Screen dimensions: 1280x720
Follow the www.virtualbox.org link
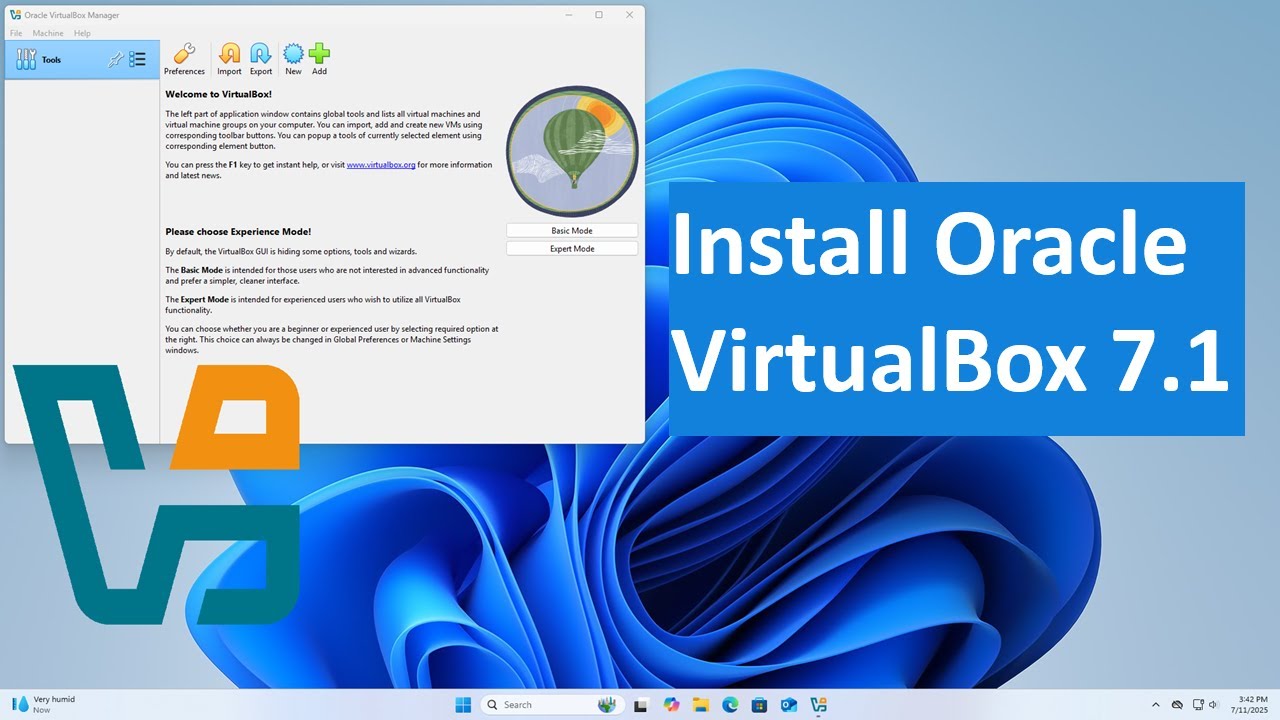[x=381, y=165]
